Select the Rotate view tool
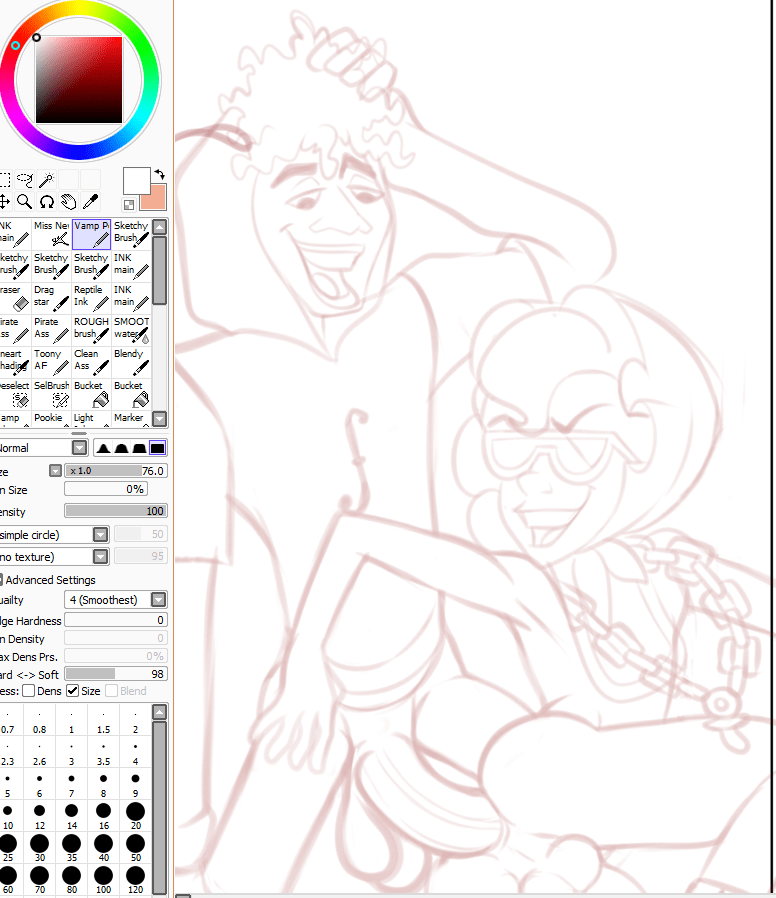 (x=46, y=202)
